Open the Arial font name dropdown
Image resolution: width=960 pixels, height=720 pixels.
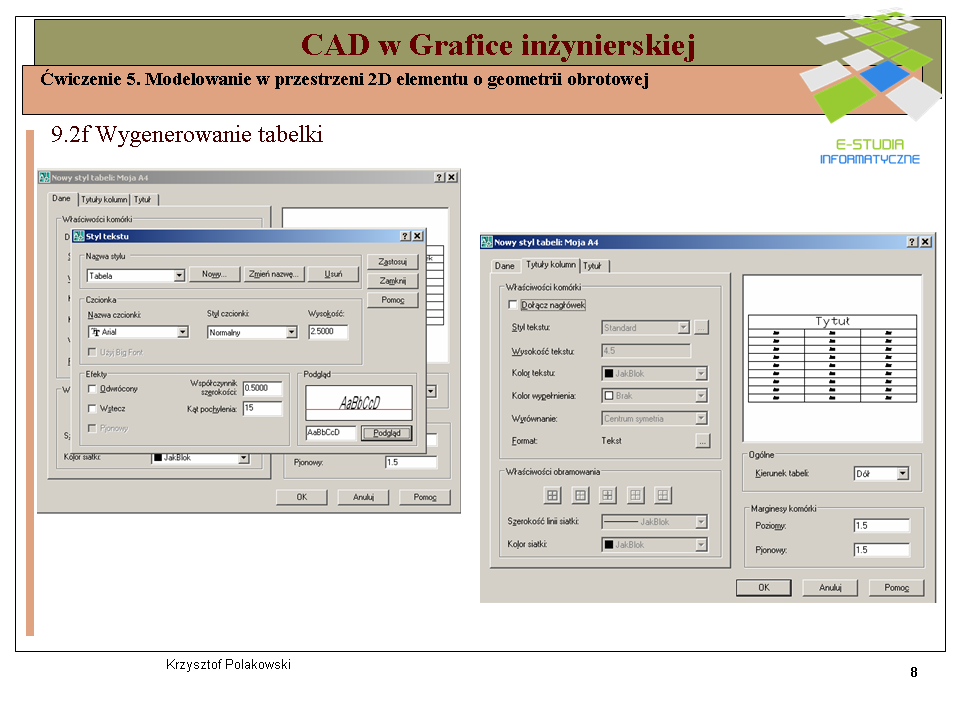[x=183, y=332]
